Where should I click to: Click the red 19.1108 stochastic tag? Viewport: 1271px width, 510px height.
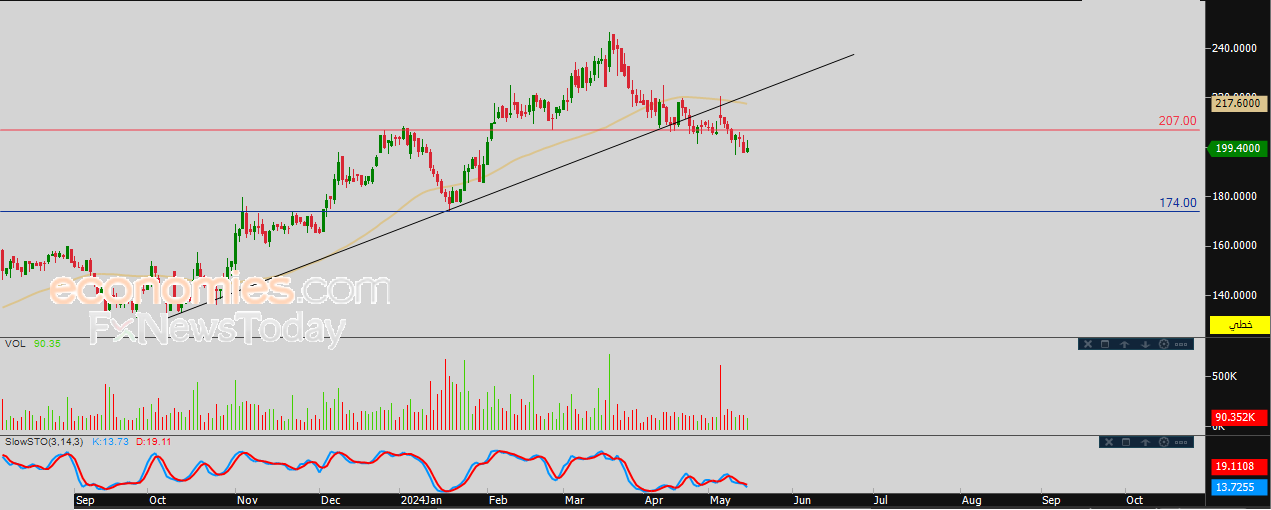(x=1238, y=467)
